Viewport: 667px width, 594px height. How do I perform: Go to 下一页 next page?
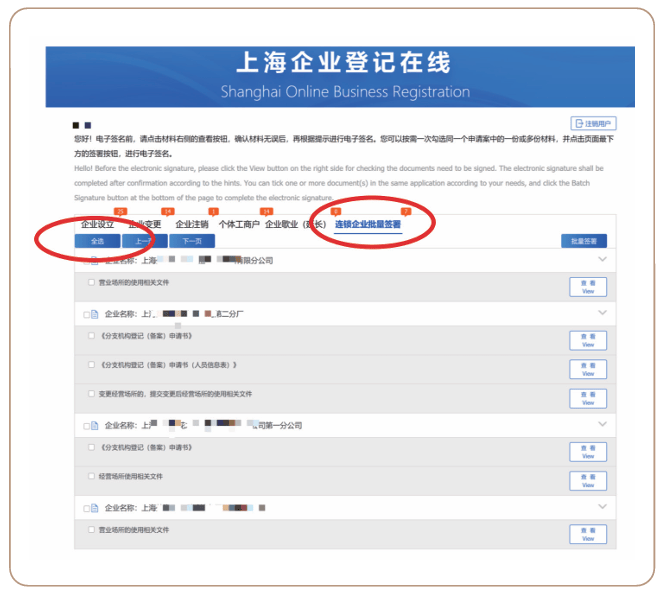click(x=192, y=241)
